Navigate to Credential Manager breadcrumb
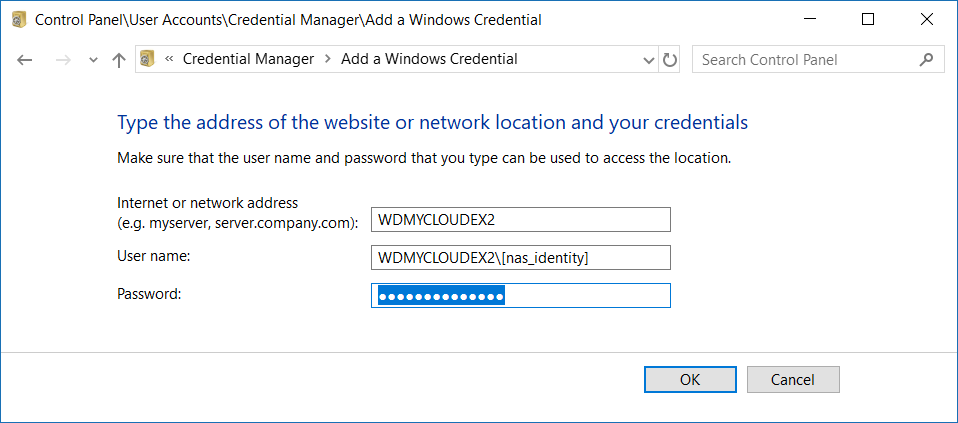Screen dimensions: 958x423 tap(248, 59)
